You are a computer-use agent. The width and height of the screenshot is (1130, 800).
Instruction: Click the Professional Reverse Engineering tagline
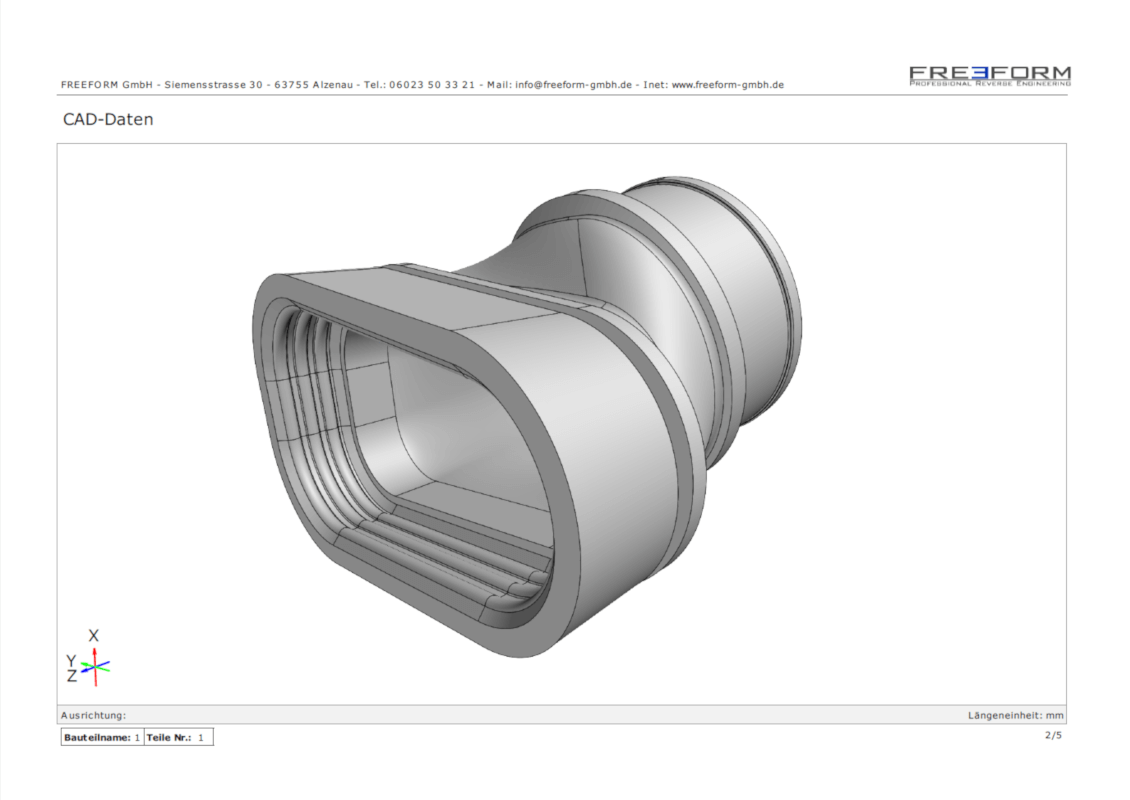click(989, 84)
